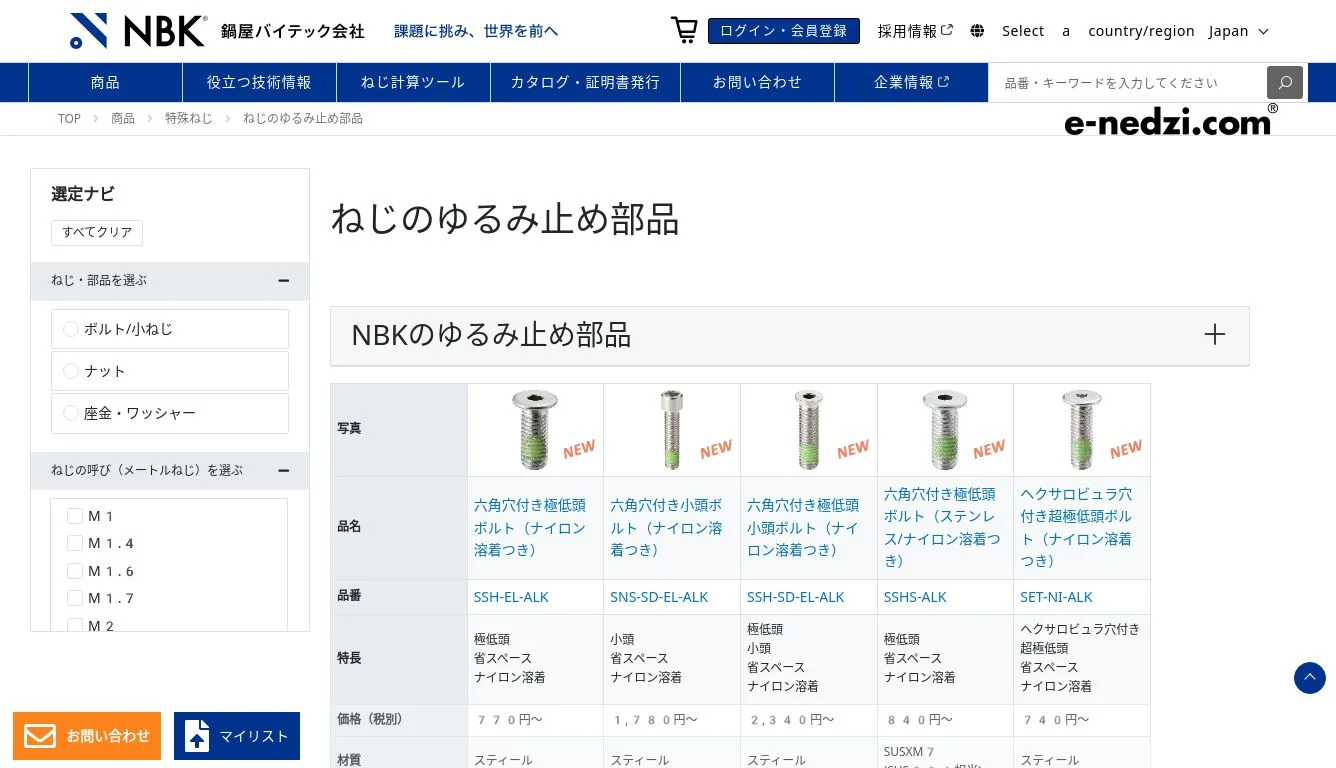Open SET-NI-ALK product thumbnail

pos(1082,429)
